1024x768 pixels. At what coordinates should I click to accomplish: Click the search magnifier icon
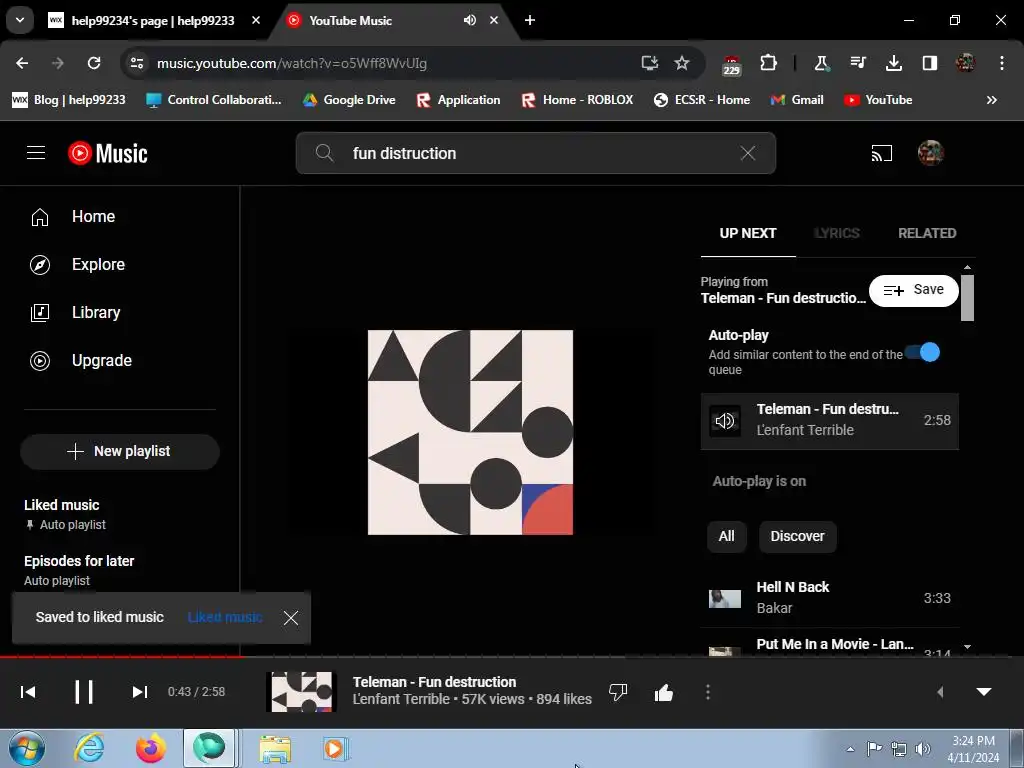click(x=324, y=153)
